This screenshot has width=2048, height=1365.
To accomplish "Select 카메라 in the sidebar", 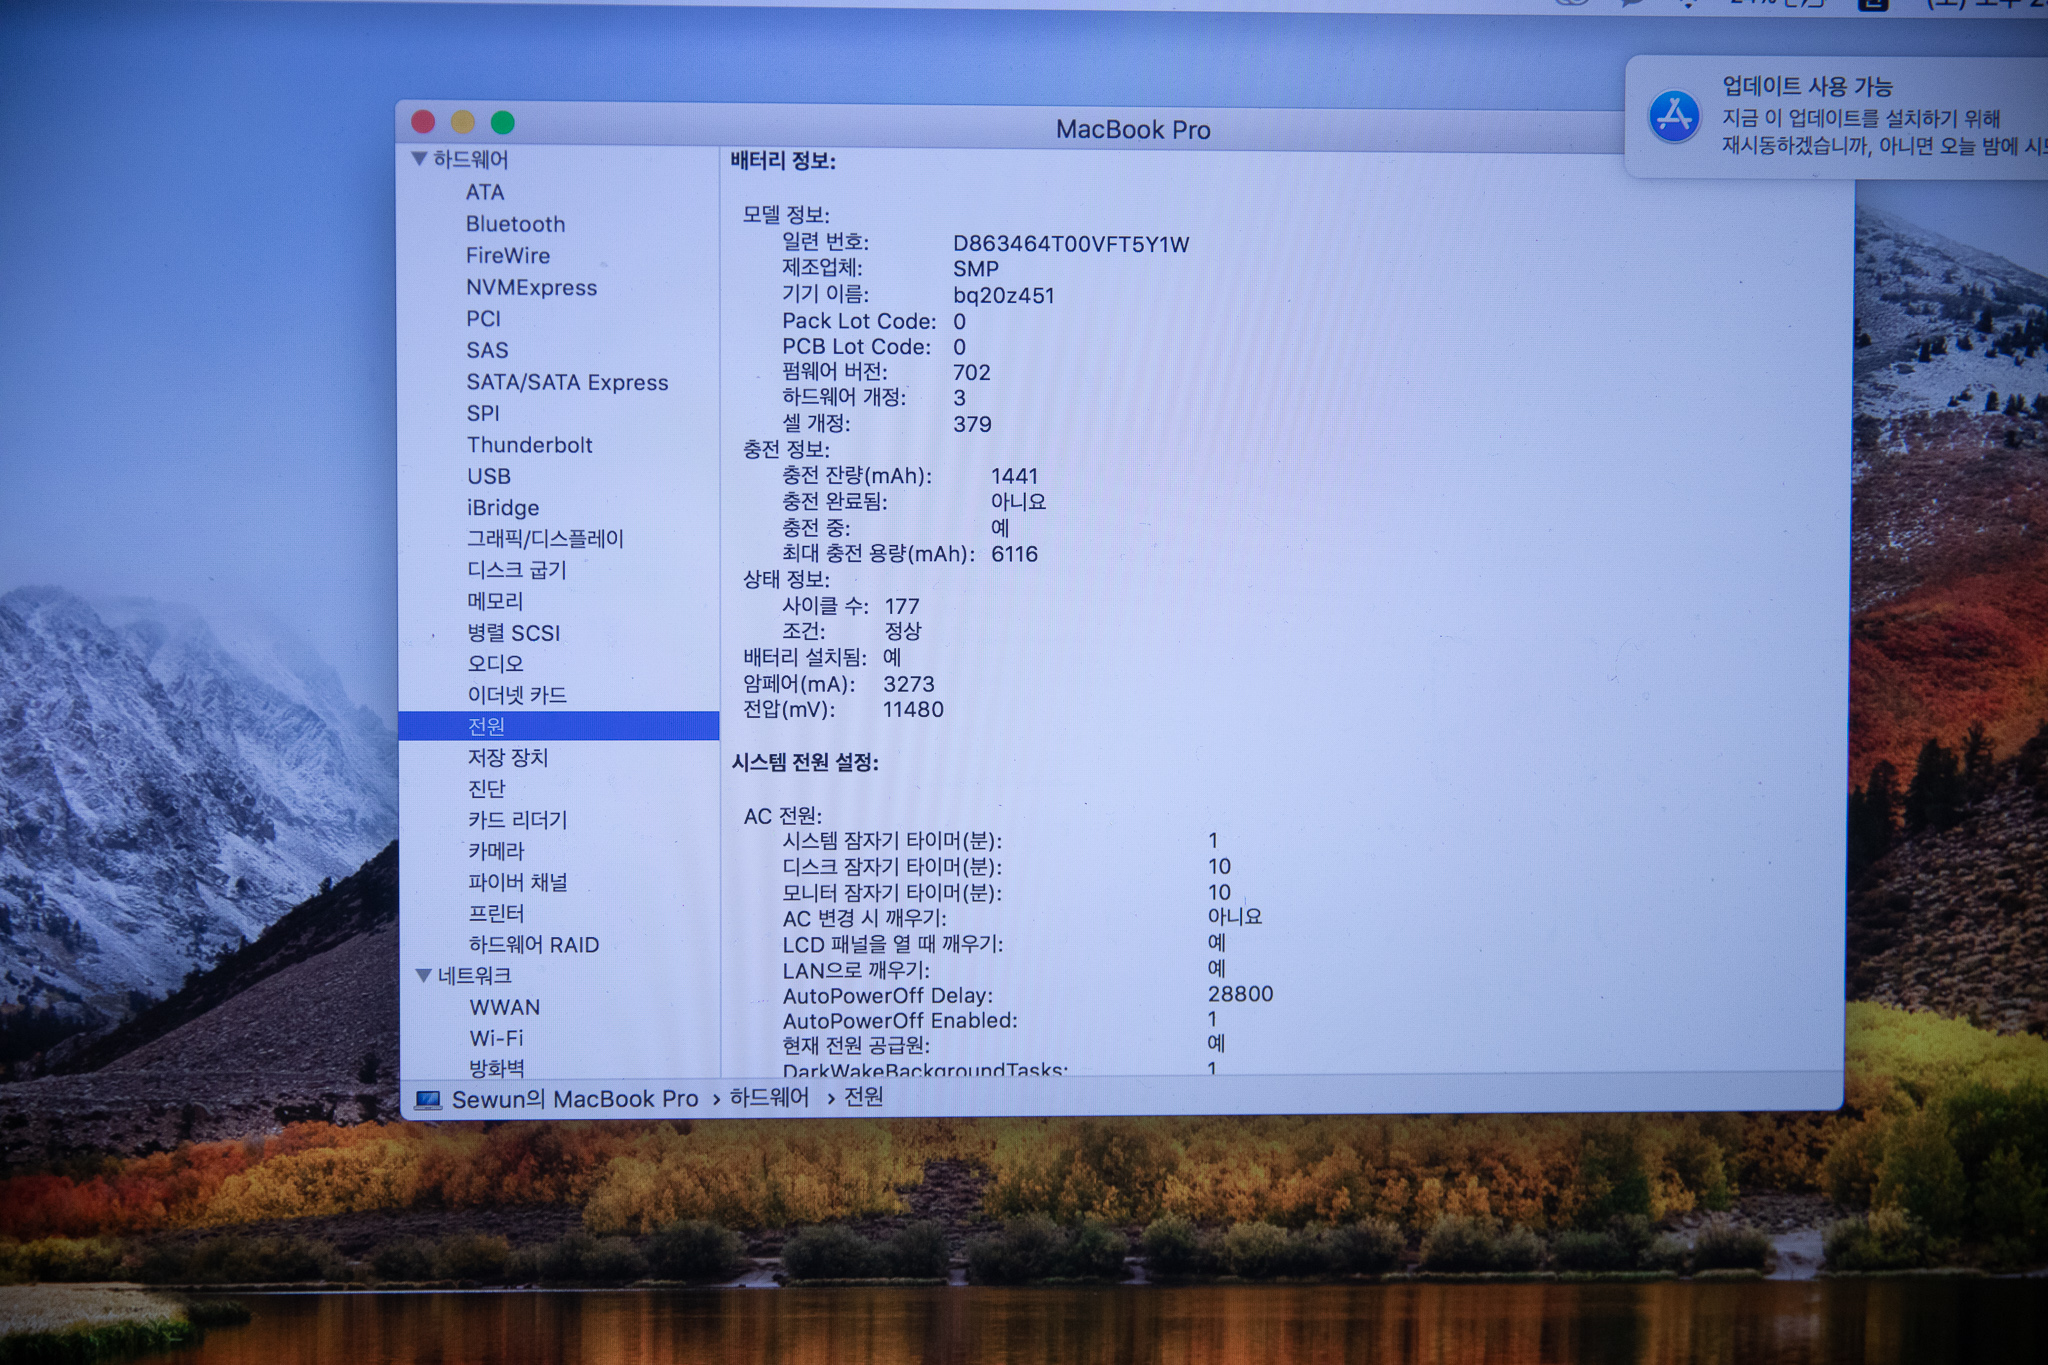I will 496,851.
